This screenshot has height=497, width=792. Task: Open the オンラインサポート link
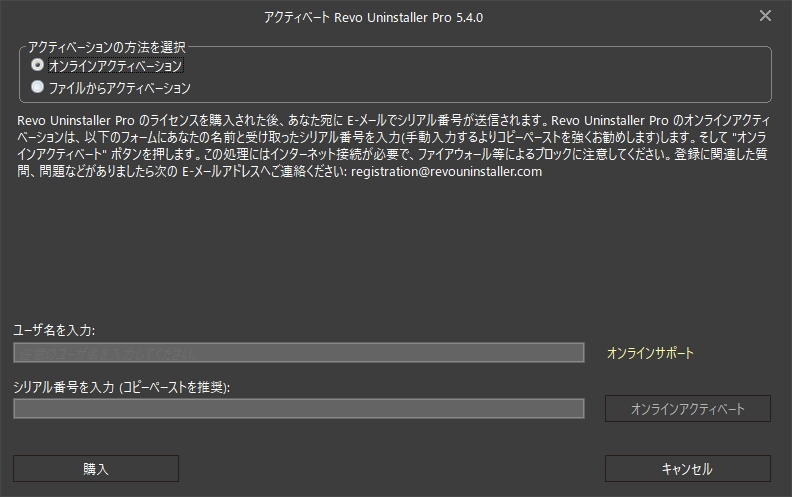click(650, 353)
